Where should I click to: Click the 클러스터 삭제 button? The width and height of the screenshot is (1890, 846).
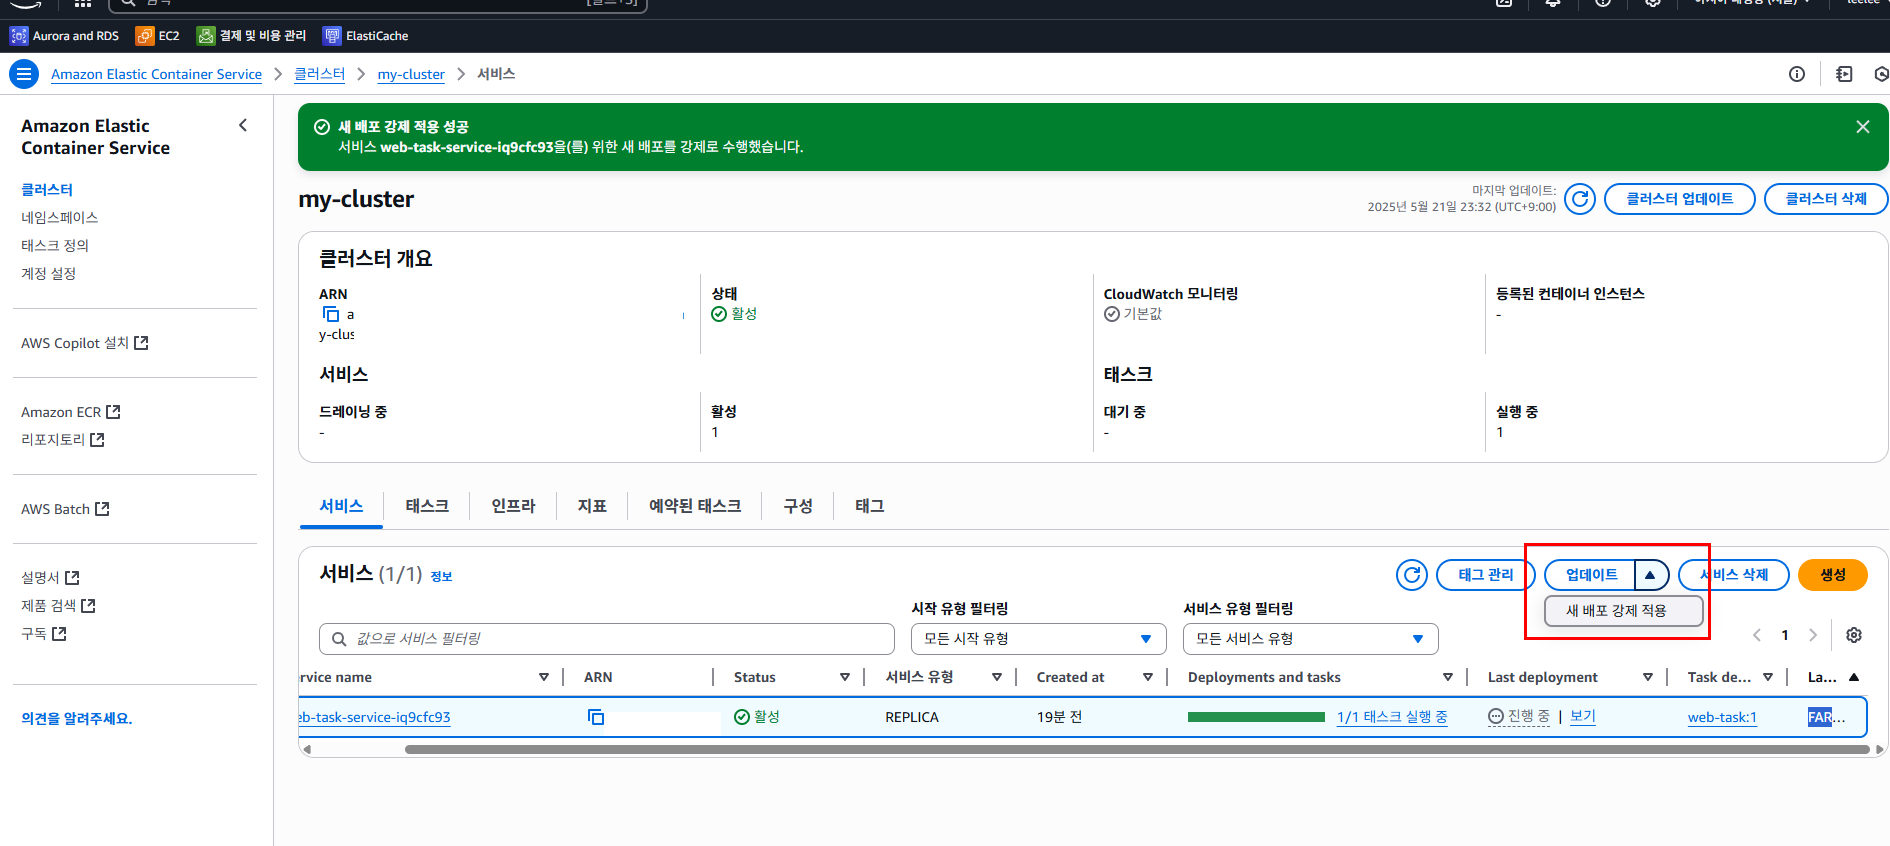click(x=1826, y=199)
